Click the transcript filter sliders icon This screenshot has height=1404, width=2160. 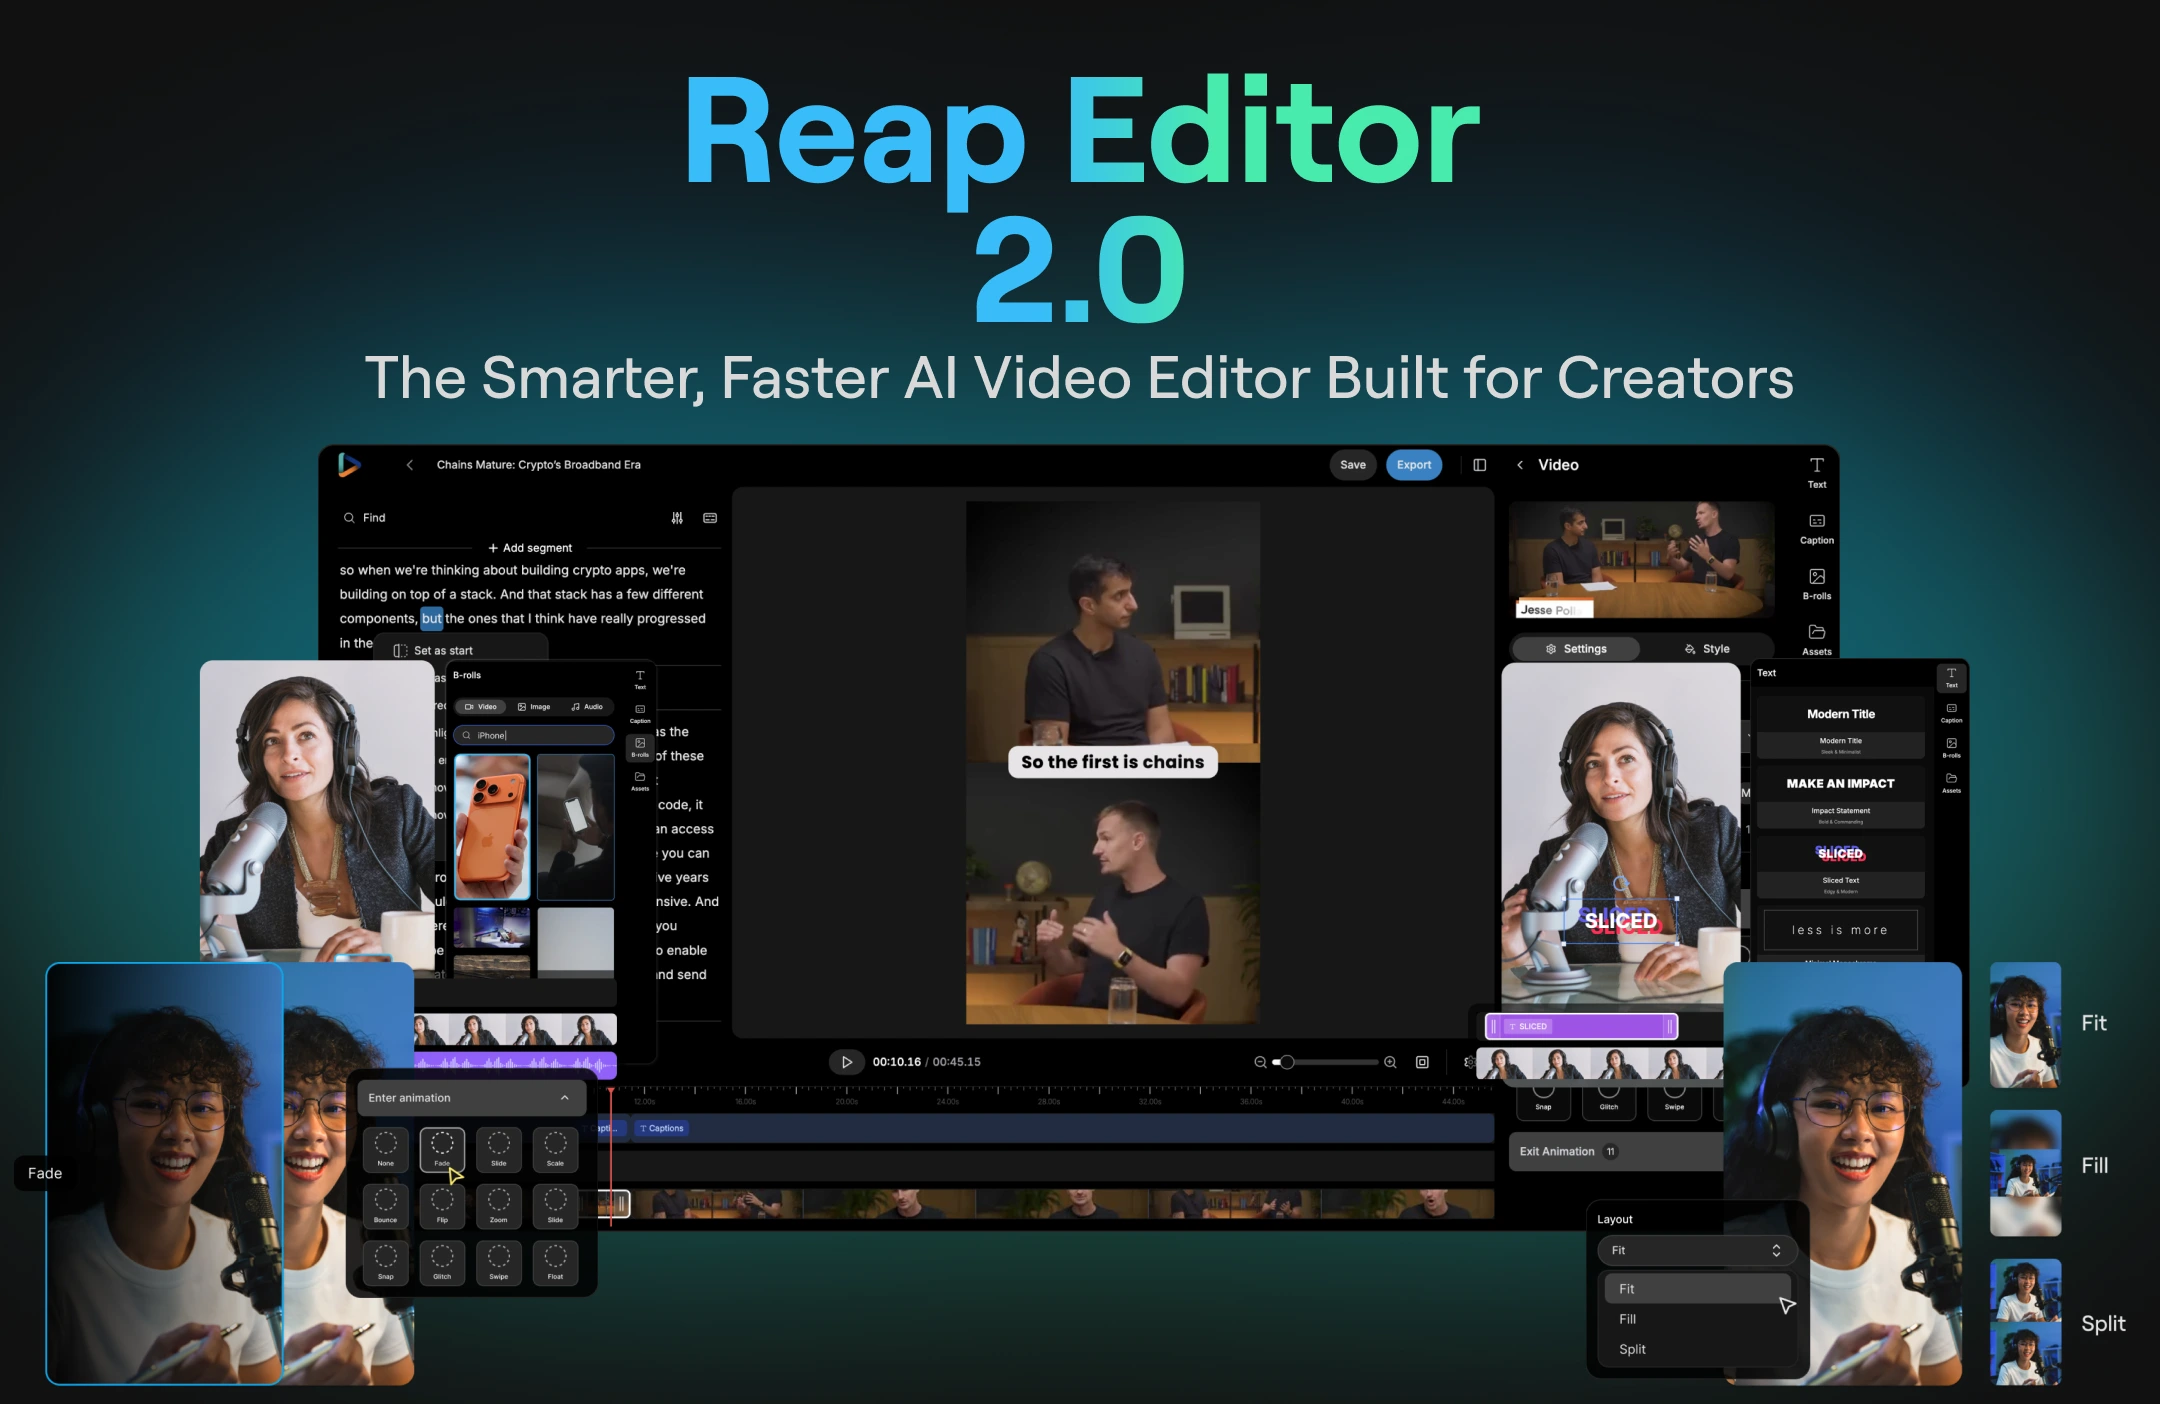point(677,518)
